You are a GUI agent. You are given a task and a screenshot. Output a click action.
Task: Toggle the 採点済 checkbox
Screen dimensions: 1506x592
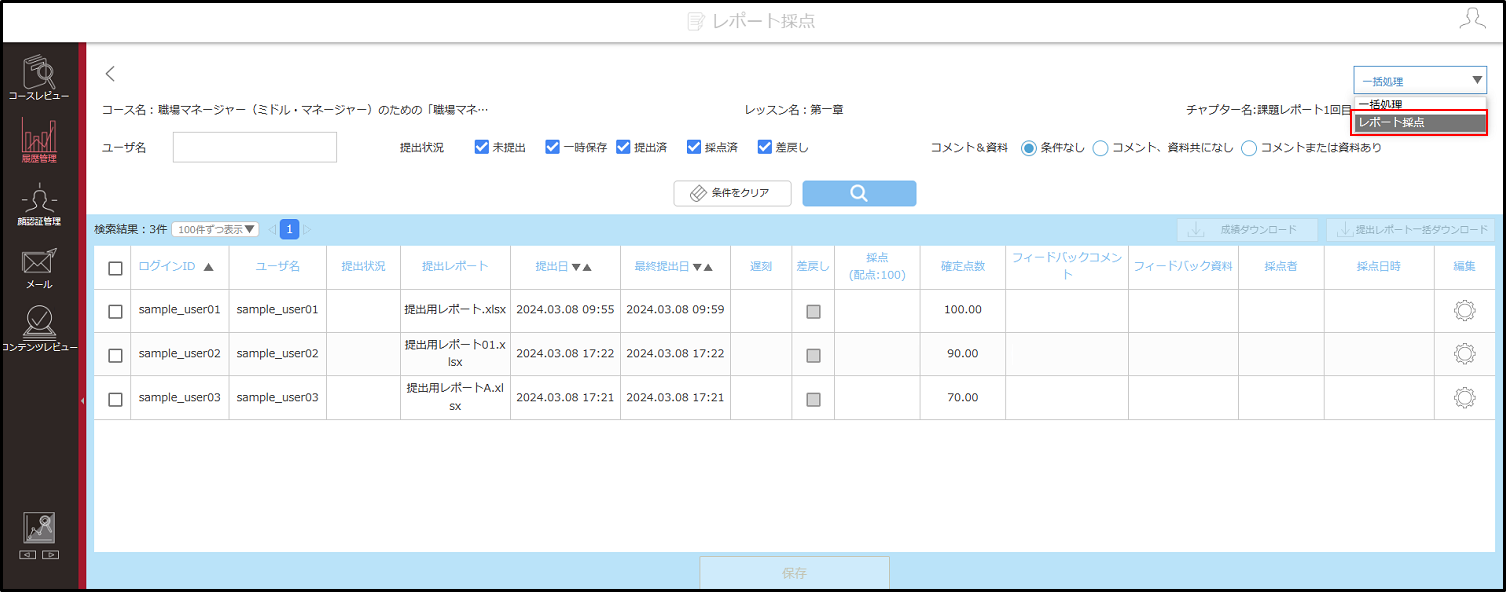point(694,147)
